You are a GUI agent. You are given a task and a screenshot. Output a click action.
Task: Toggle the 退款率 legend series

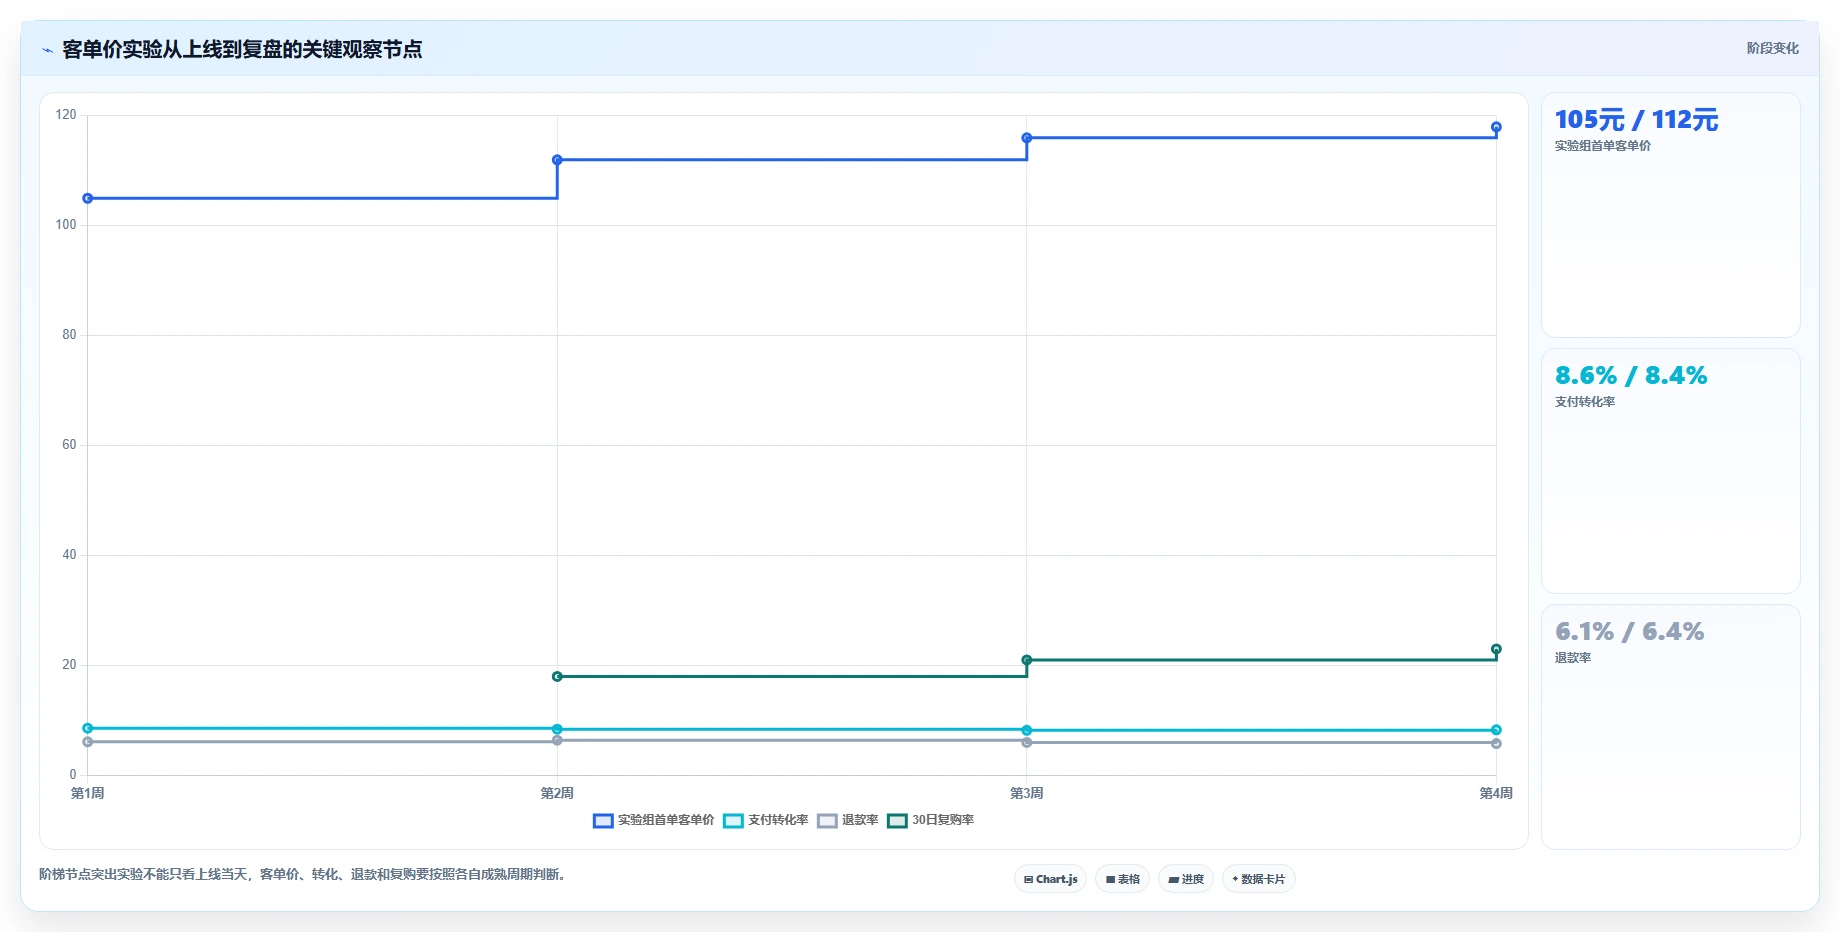[848, 820]
